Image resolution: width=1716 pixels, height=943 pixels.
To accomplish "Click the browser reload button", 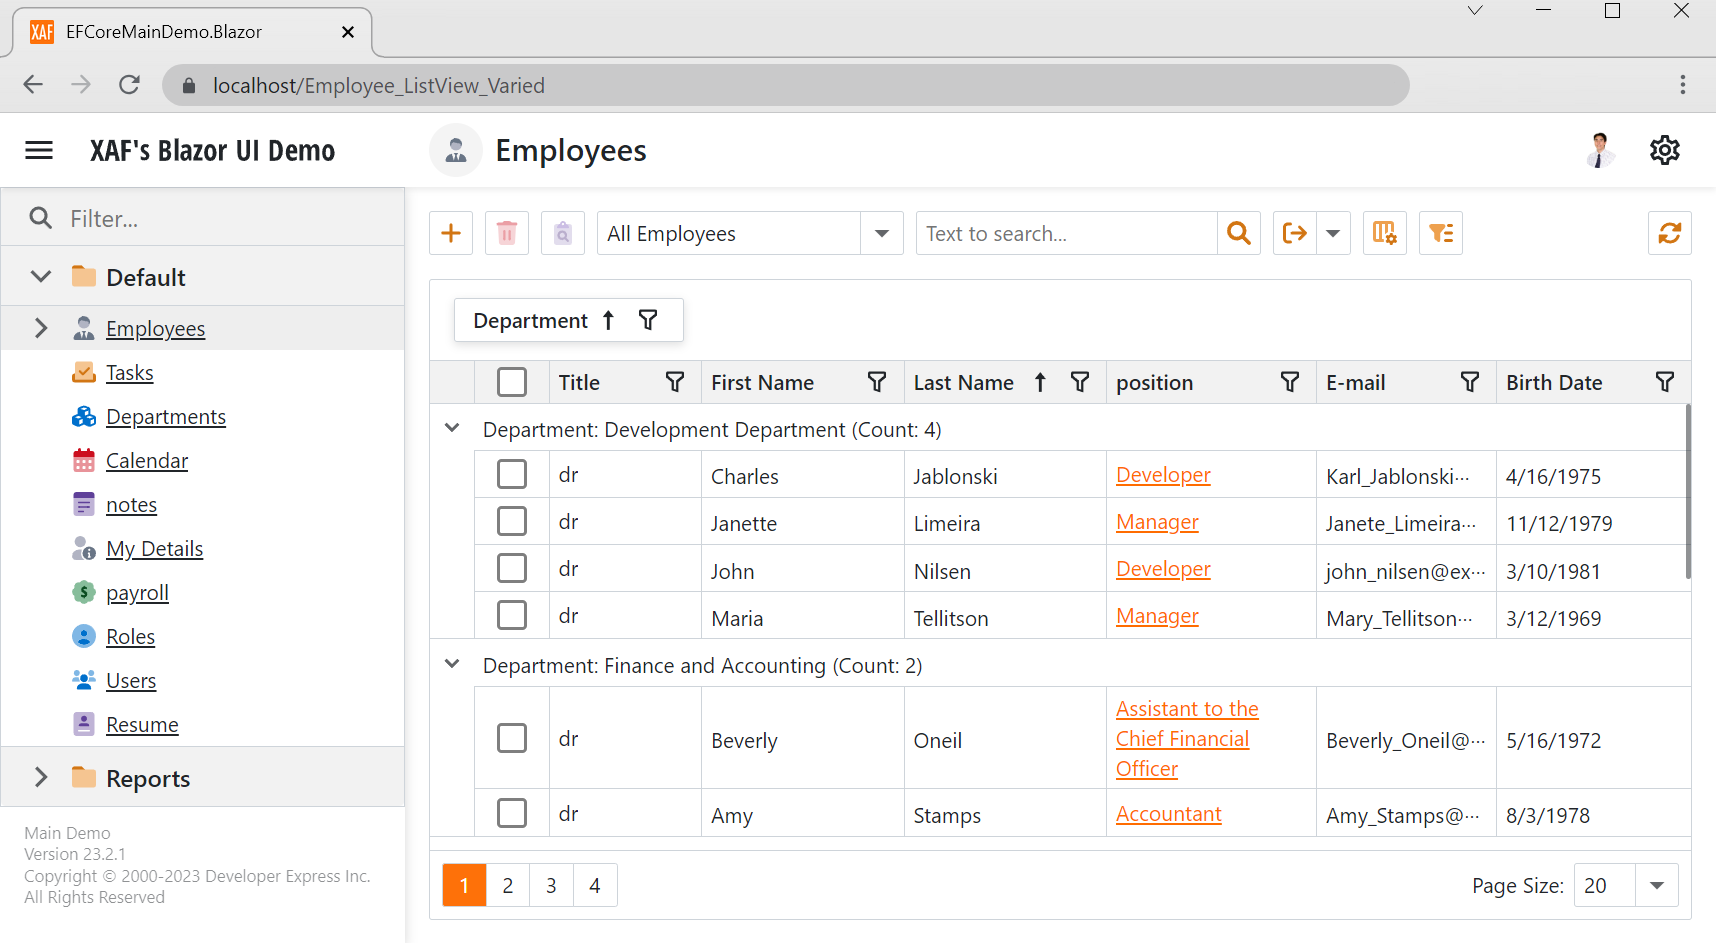I will pos(129,85).
